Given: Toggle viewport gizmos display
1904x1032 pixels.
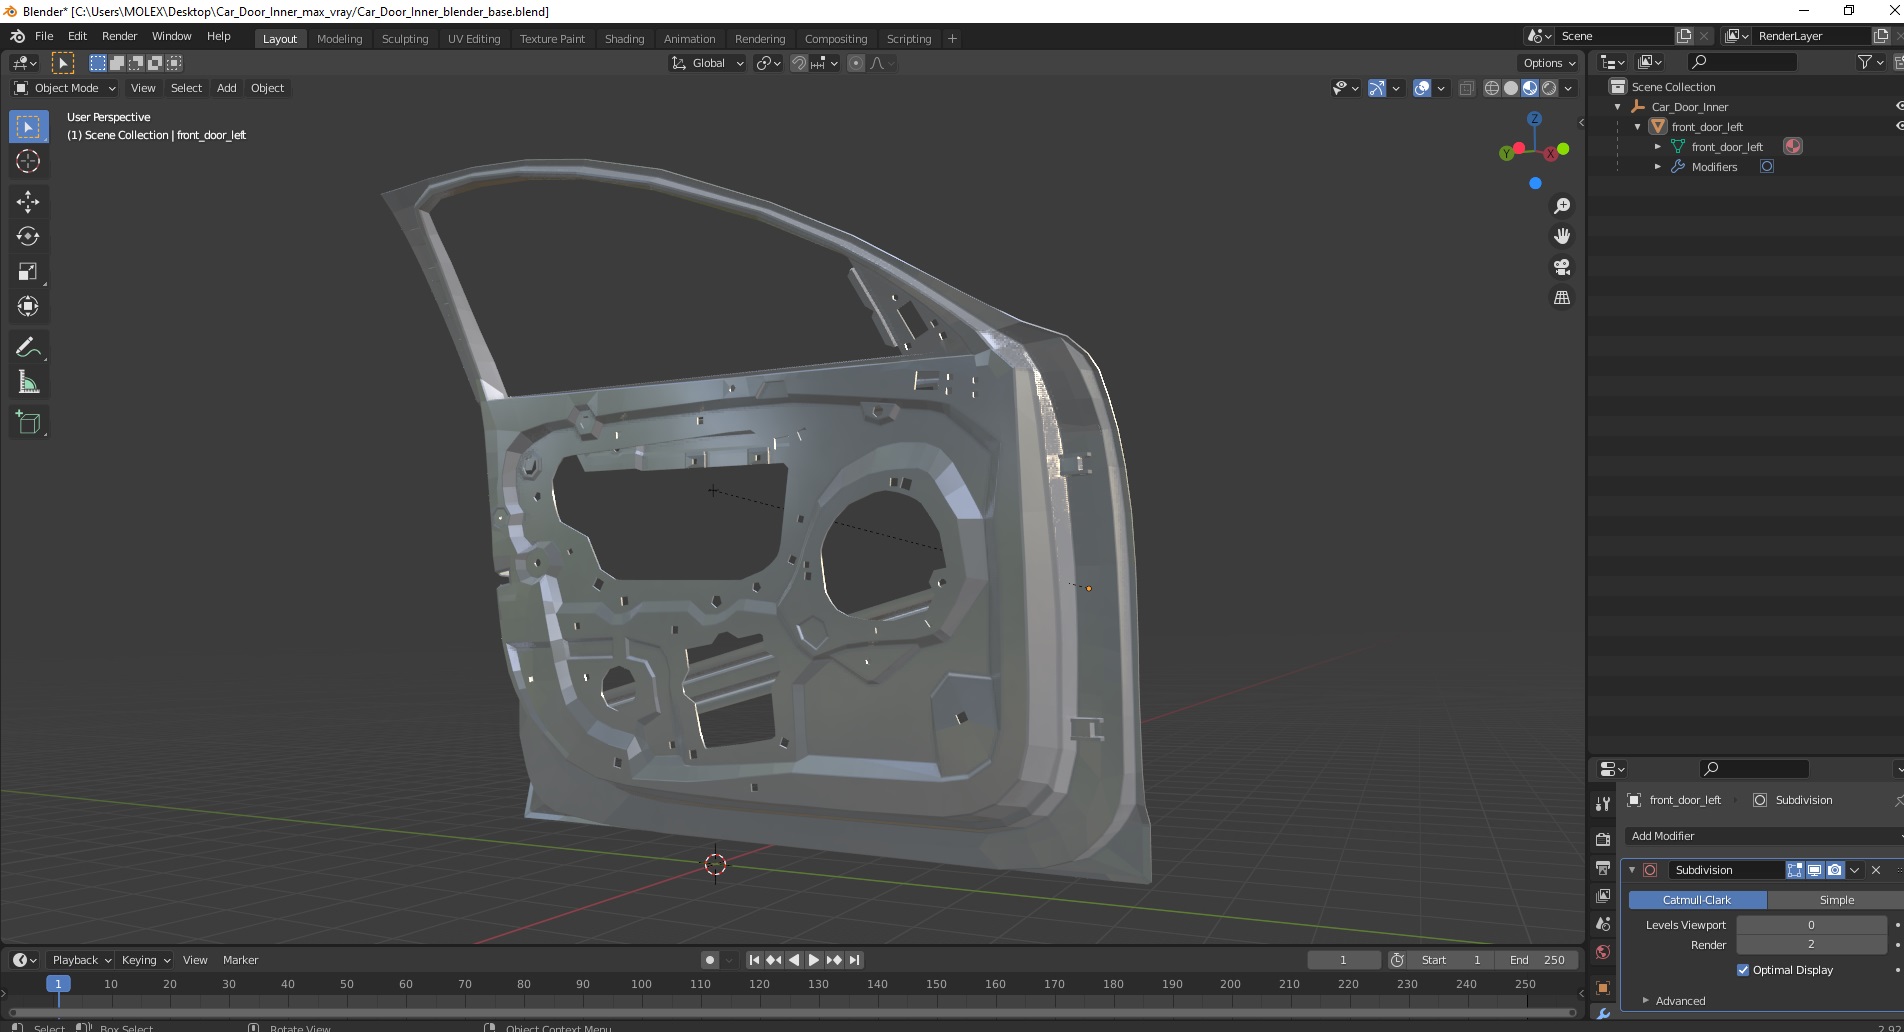Looking at the screenshot, I should [1377, 88].
